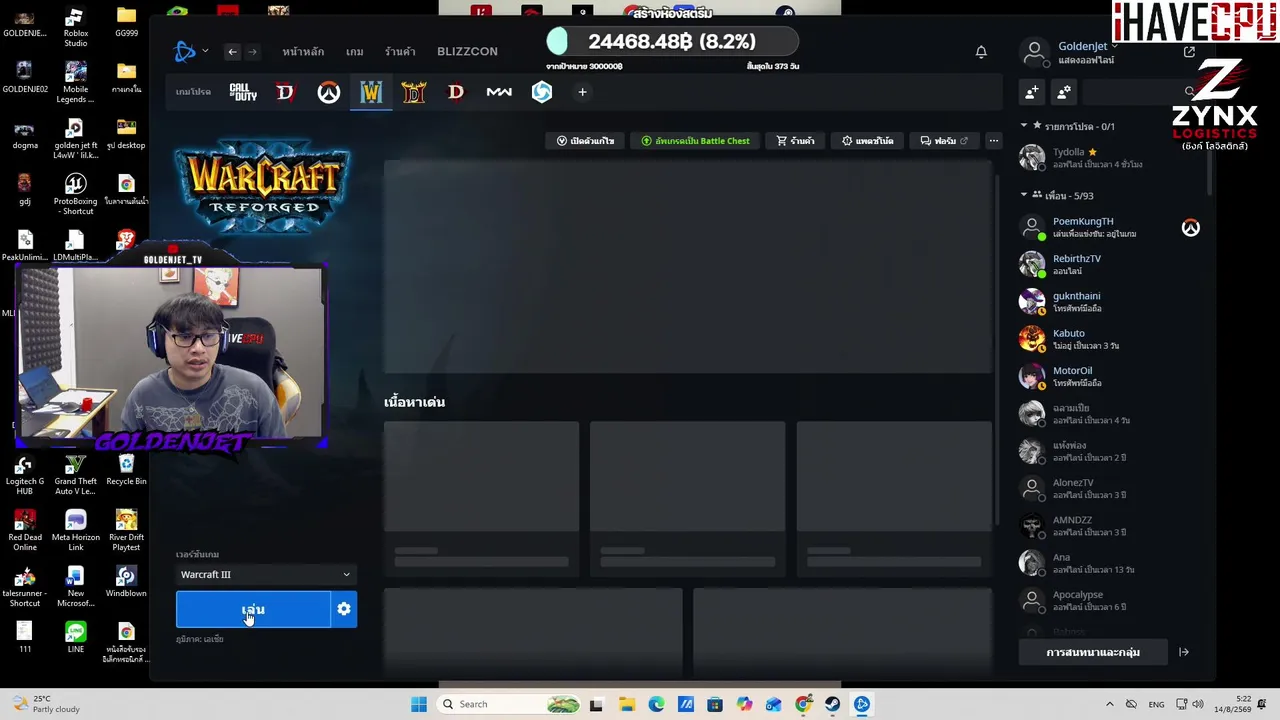The height and width of the screenshot is (720, 1280).
Task: Select friend Tydolla in favorites
Action: 1110,158
